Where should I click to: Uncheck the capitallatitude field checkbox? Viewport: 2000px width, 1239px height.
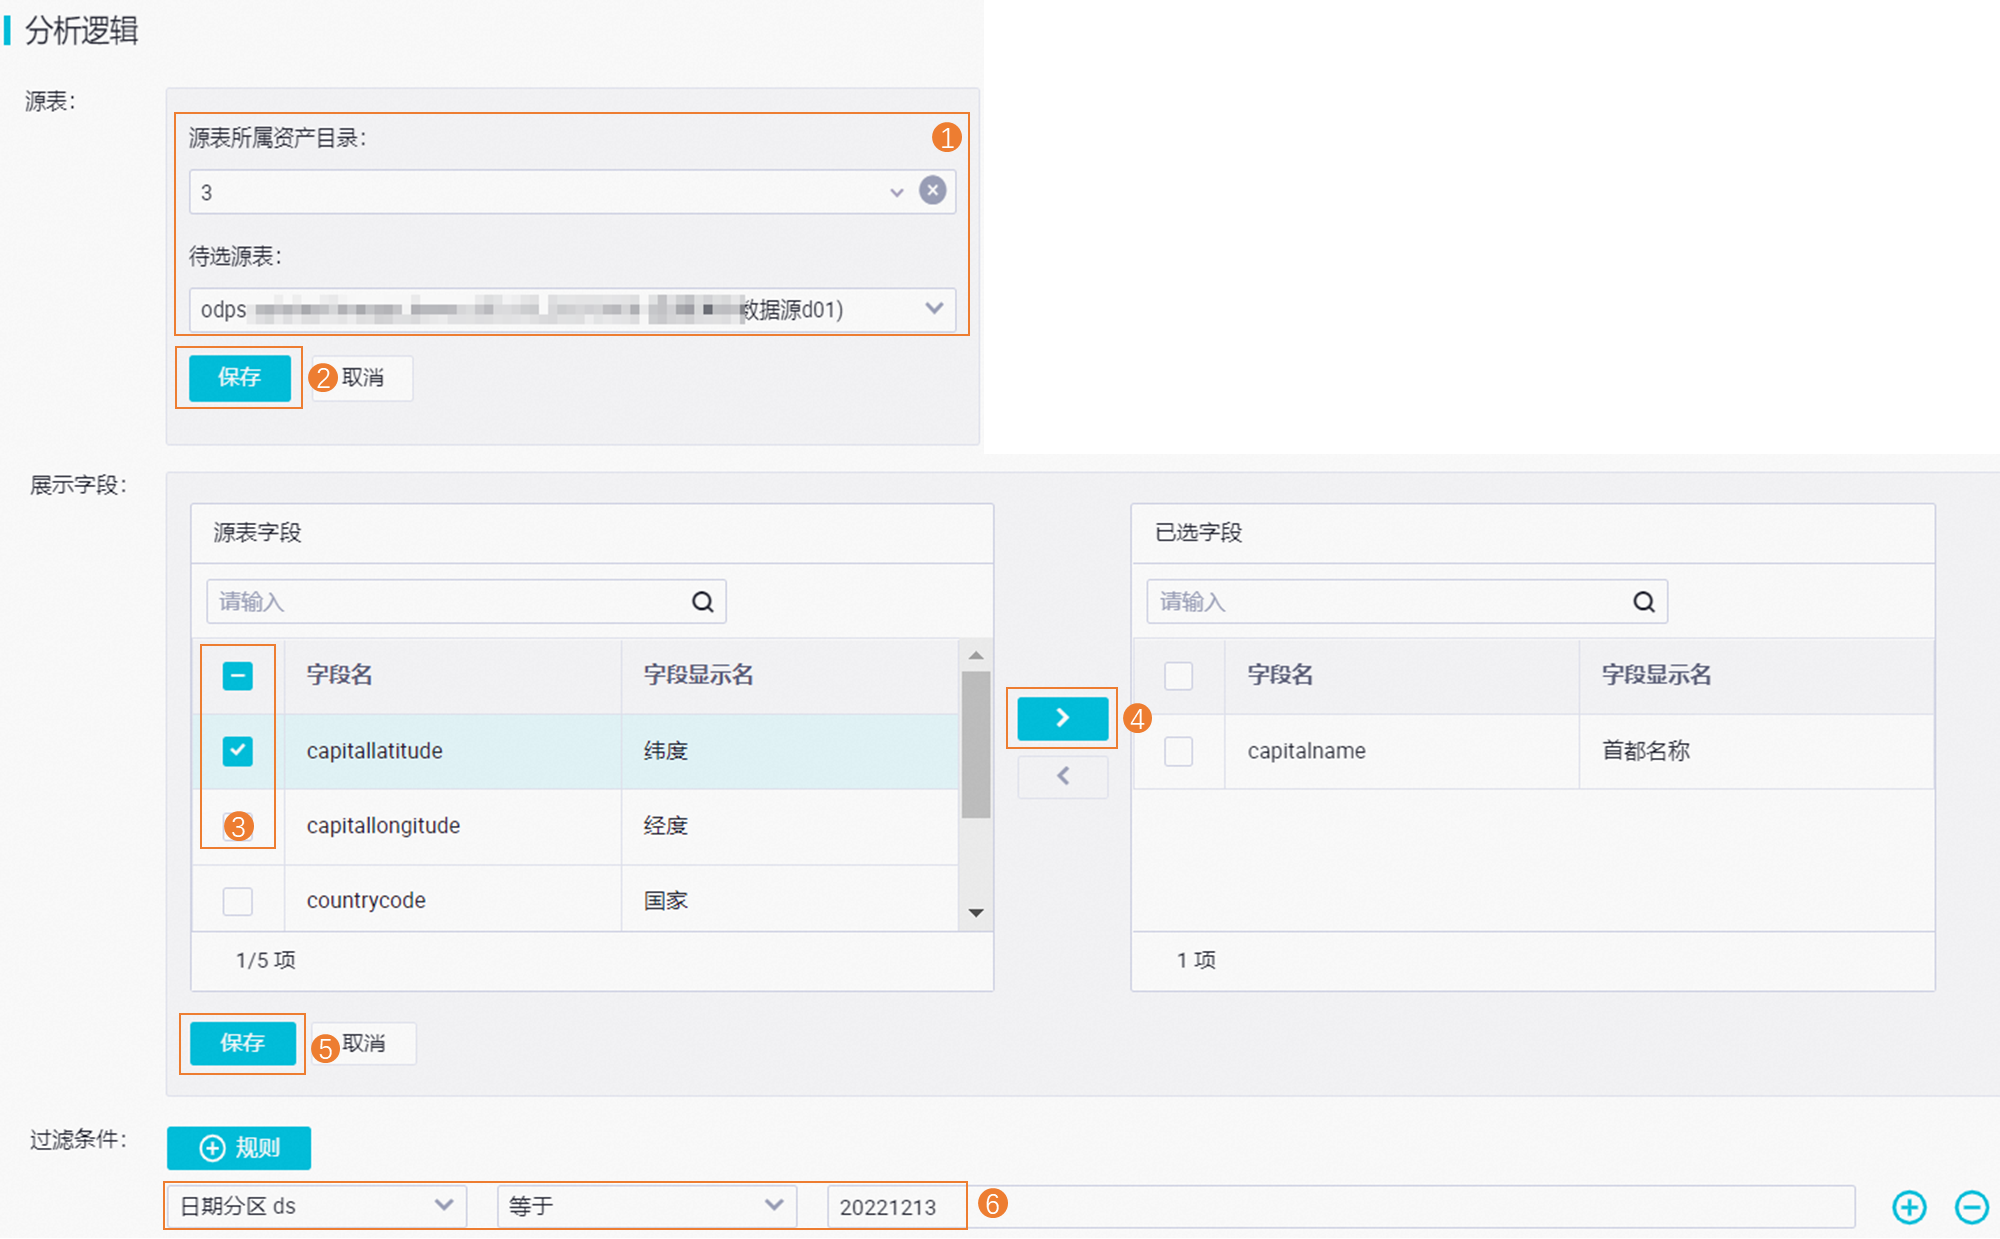click(x=238, y=751)
